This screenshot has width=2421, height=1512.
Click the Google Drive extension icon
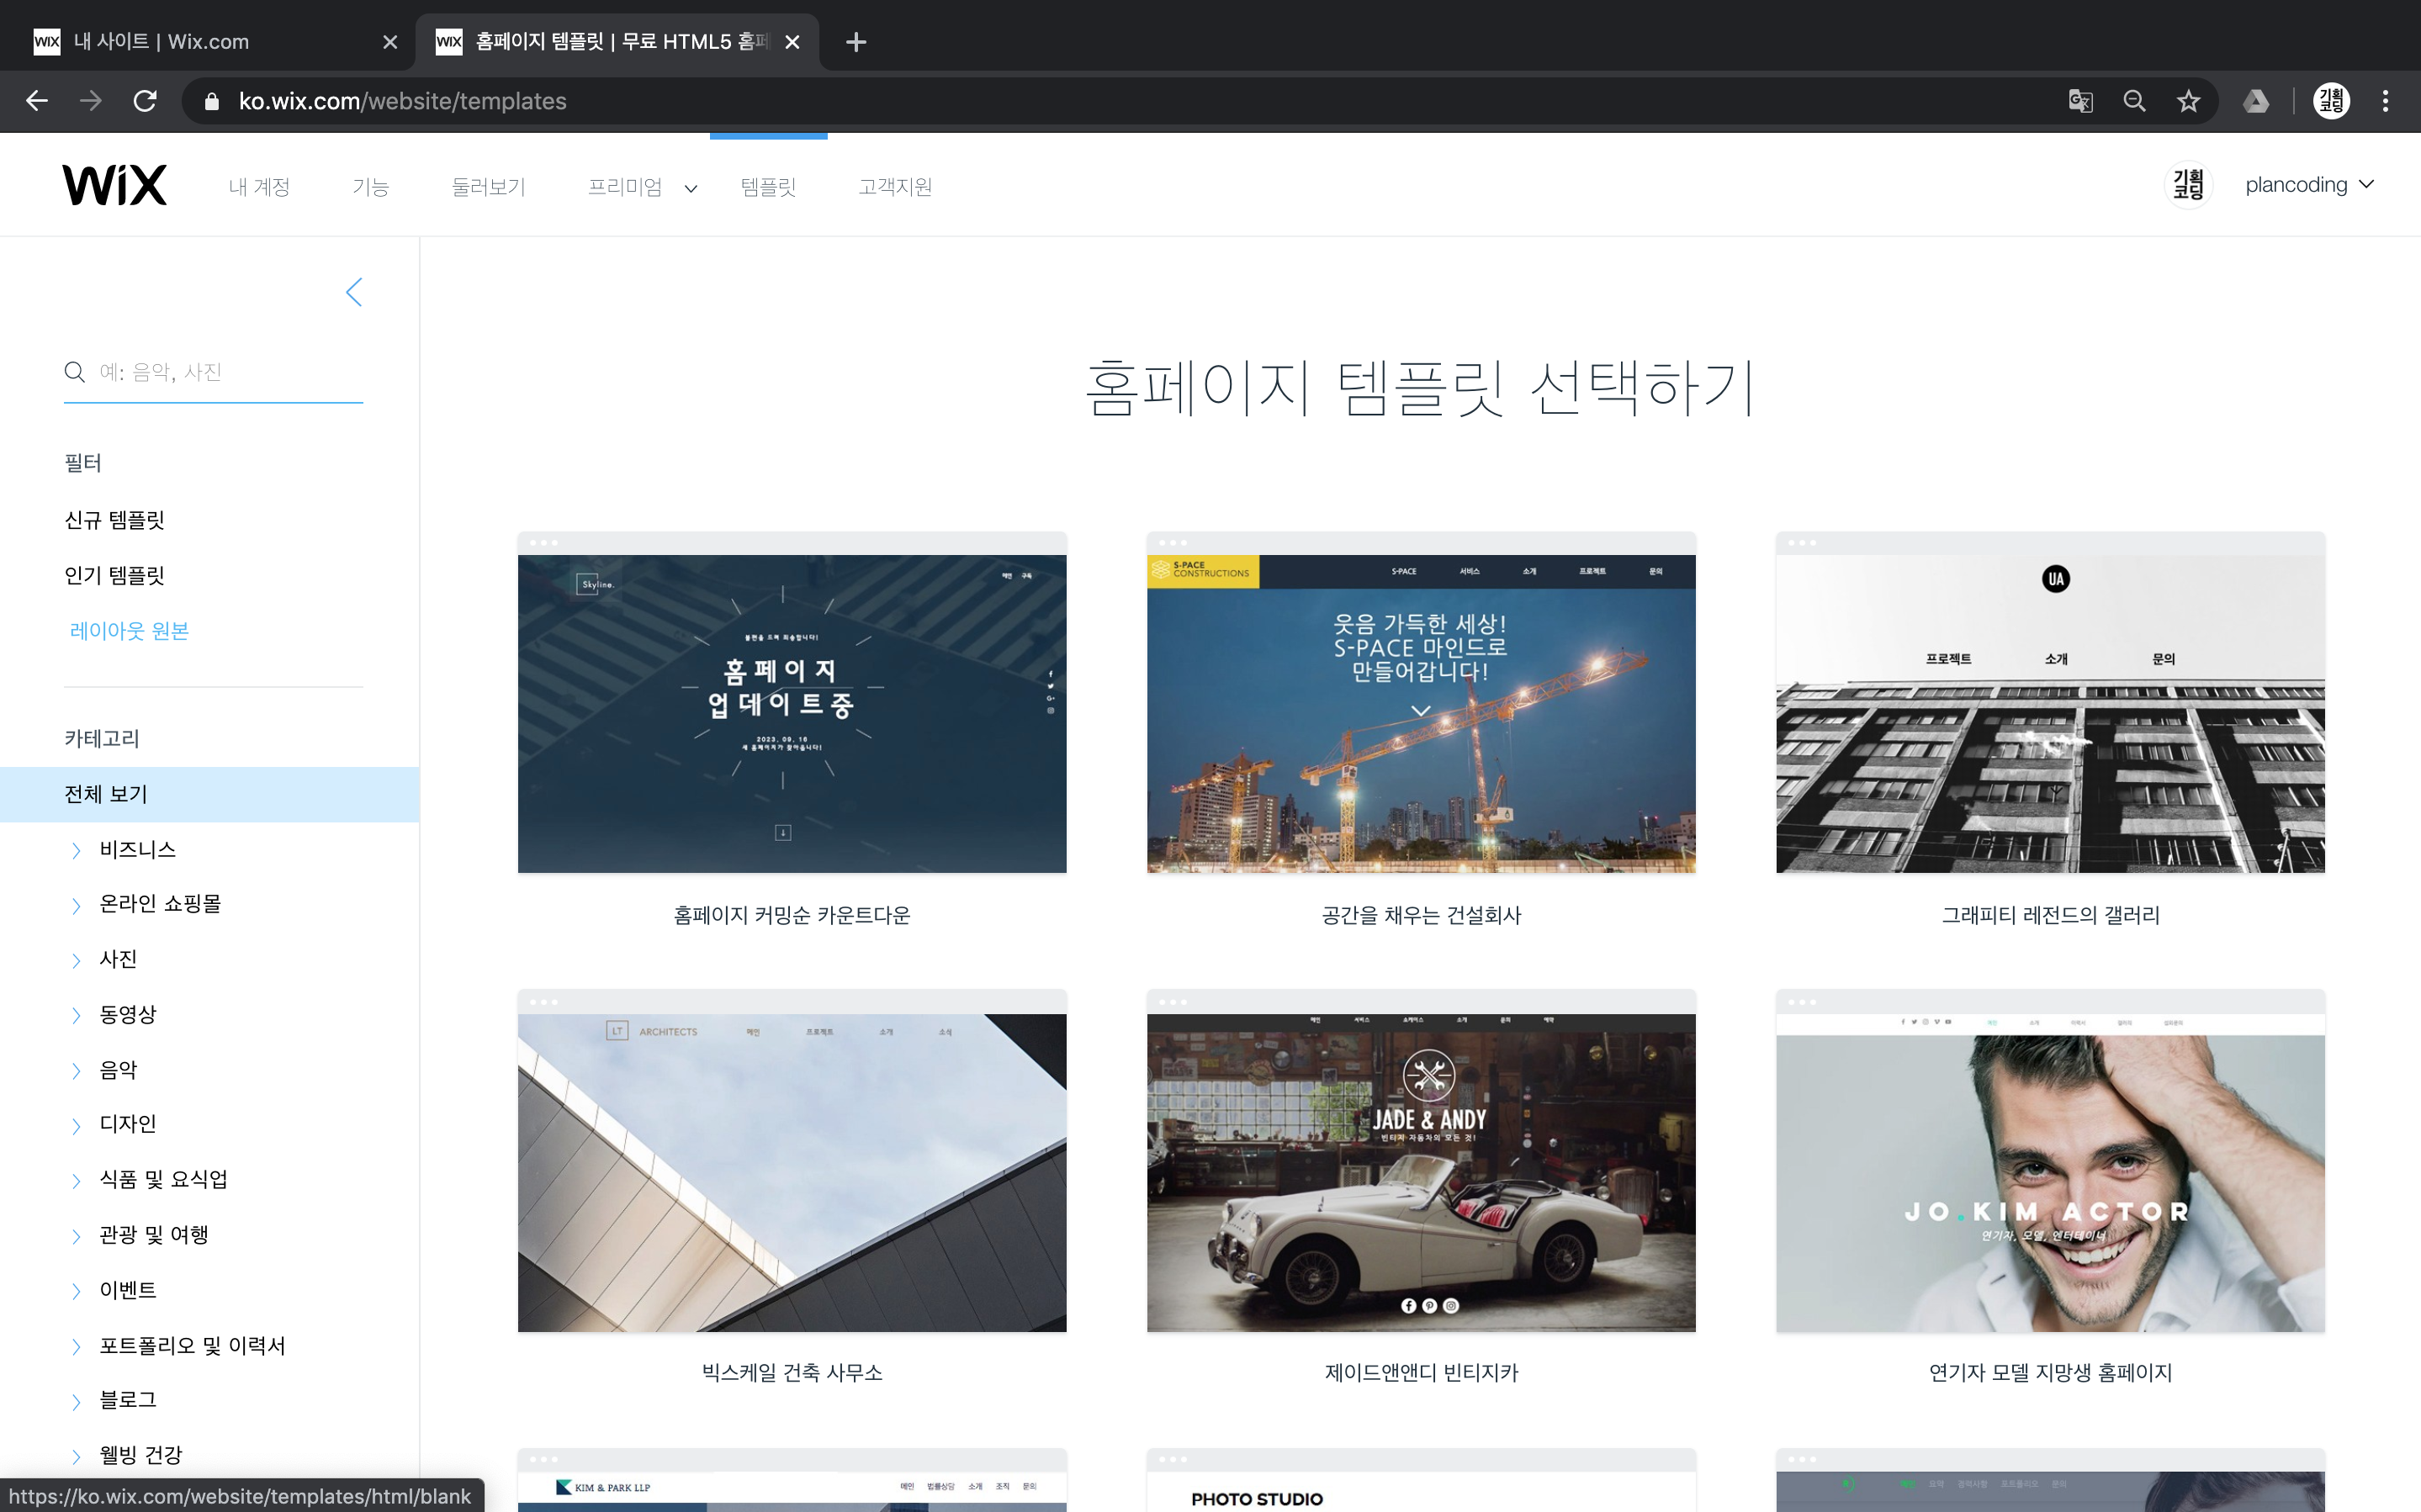coord(2256,101)
